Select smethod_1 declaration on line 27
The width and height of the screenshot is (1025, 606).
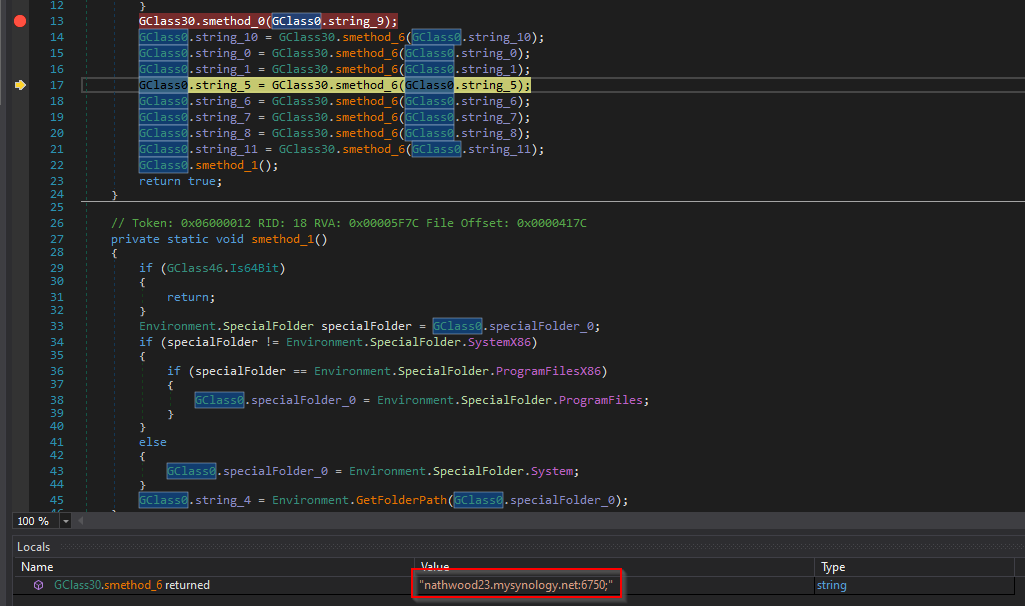282,239
